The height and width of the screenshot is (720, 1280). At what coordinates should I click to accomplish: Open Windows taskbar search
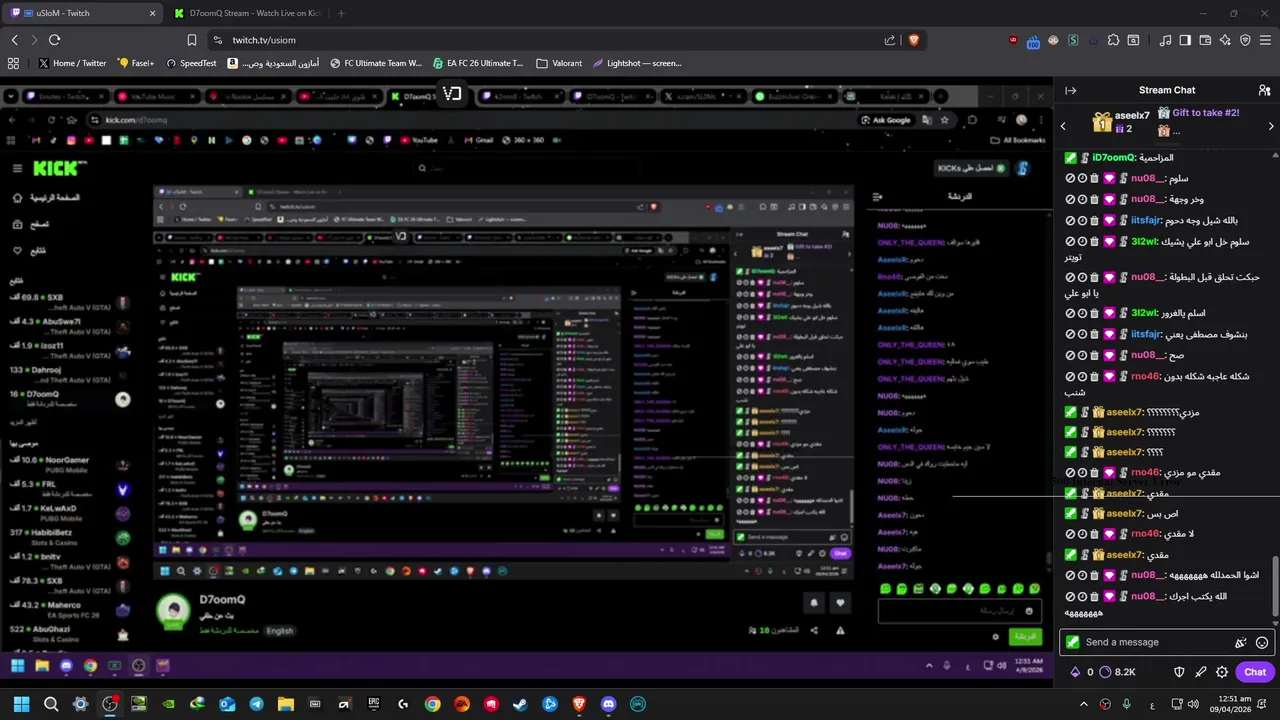pos(51,704)
